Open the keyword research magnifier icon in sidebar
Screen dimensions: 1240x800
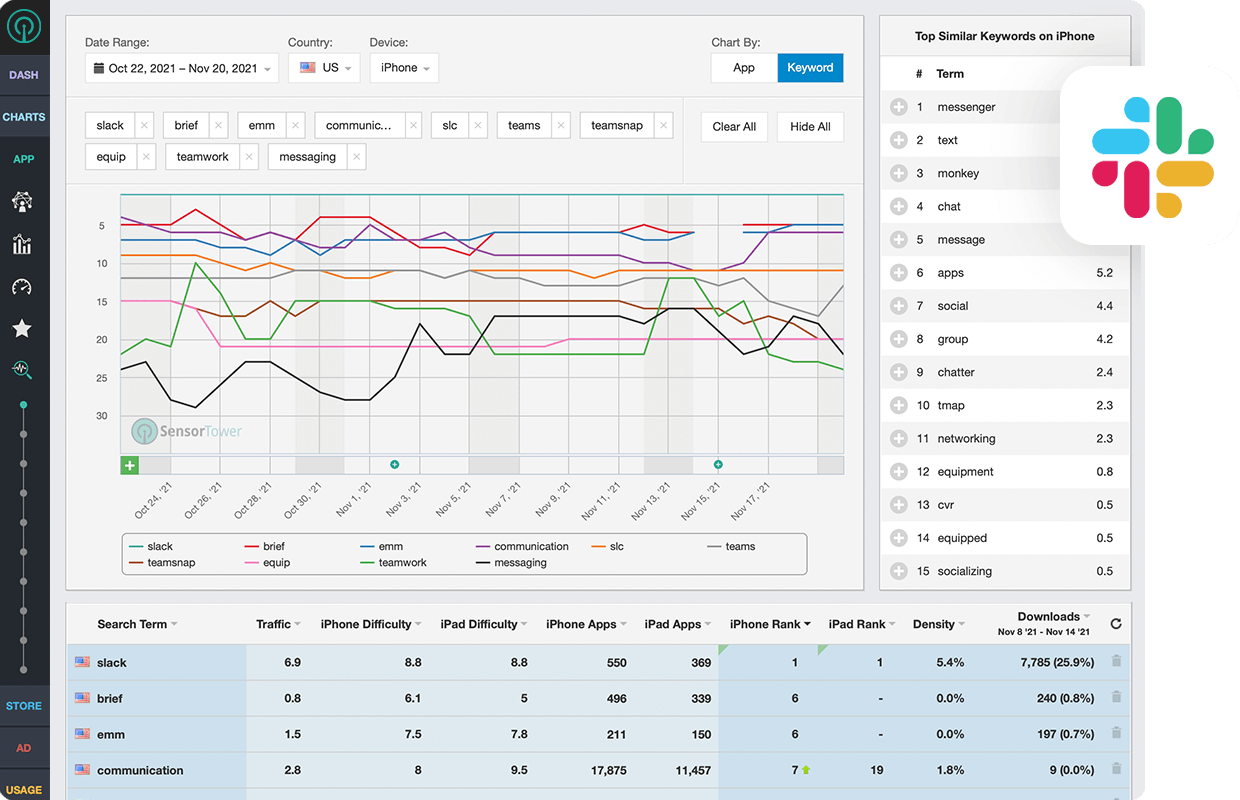(24, 370)
